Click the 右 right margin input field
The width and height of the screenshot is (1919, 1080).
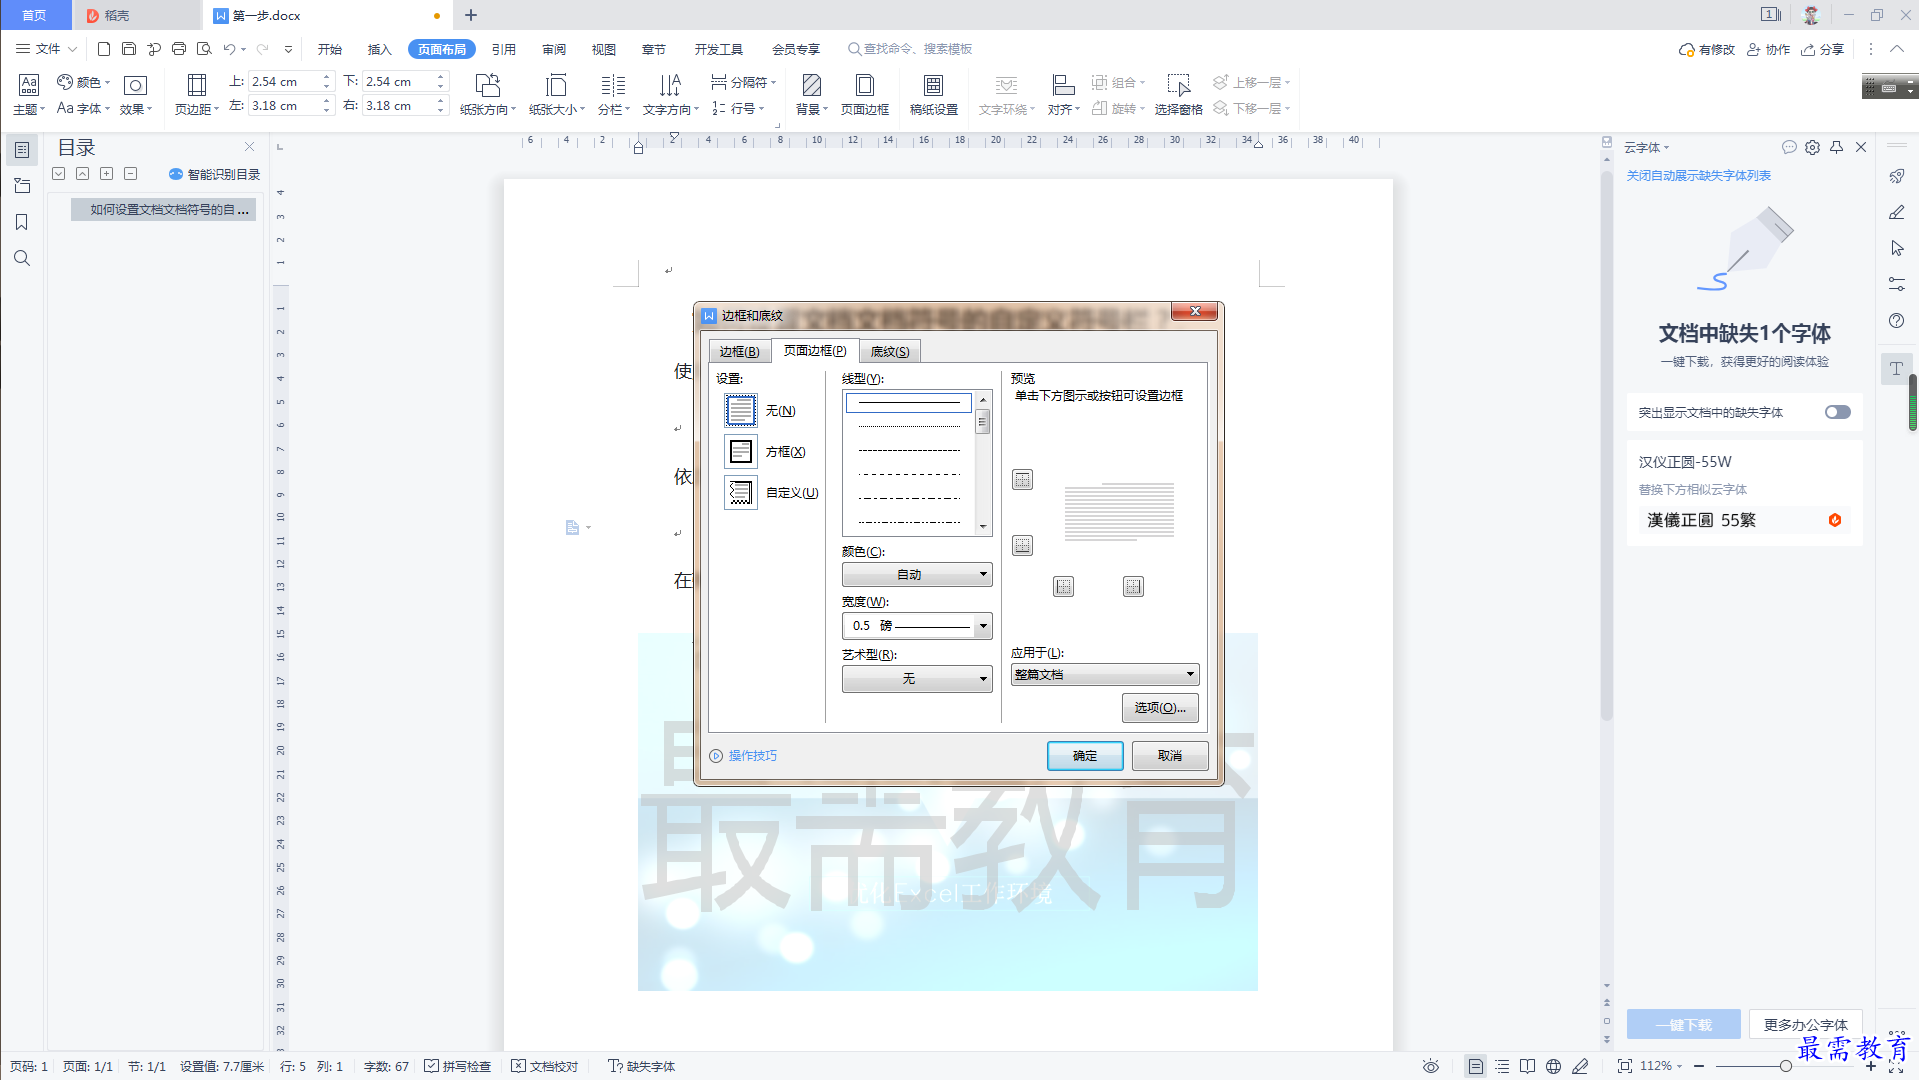coord(397,106)
